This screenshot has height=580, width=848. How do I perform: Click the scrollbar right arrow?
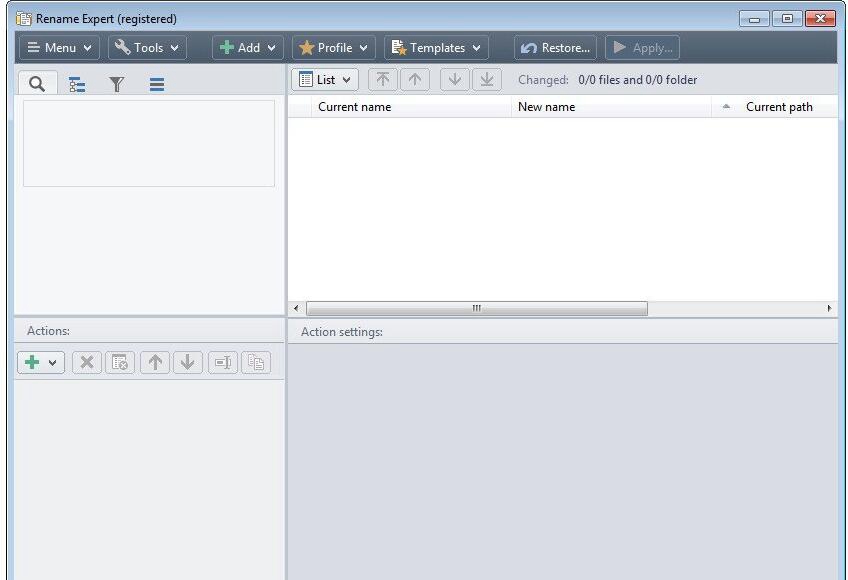829,308
